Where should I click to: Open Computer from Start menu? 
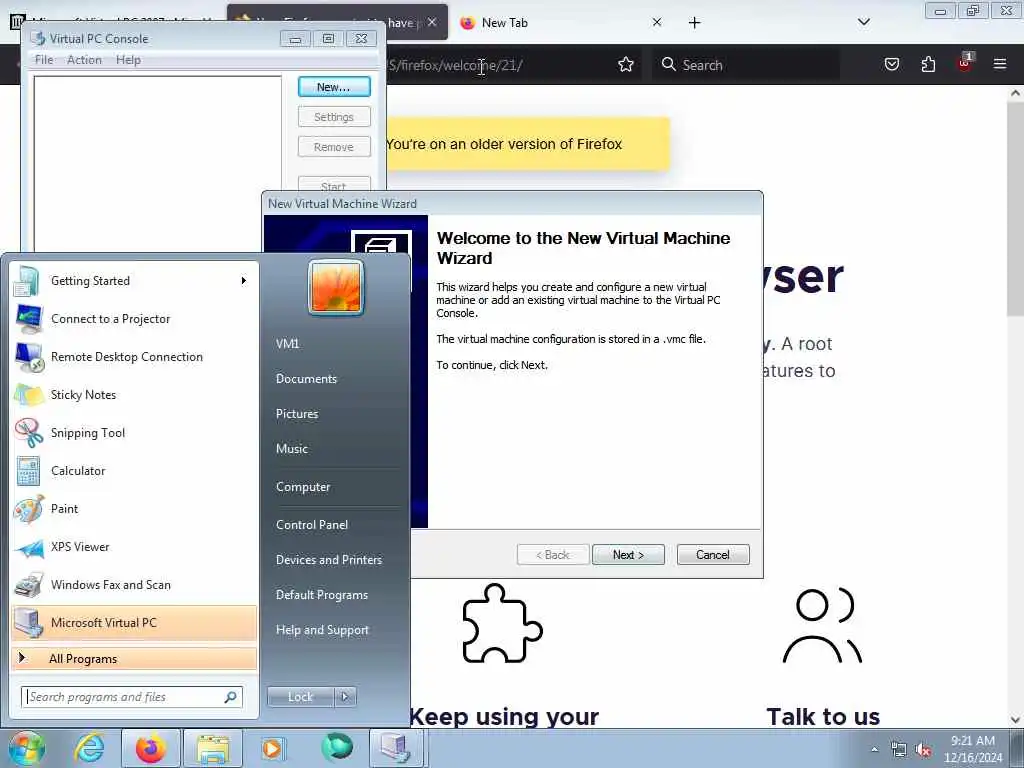tap(303, 487)
